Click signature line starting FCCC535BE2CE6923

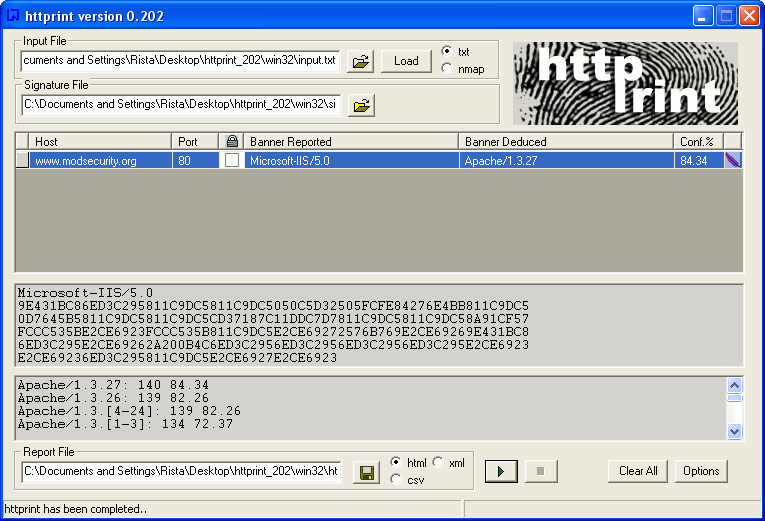pos(273,332)
